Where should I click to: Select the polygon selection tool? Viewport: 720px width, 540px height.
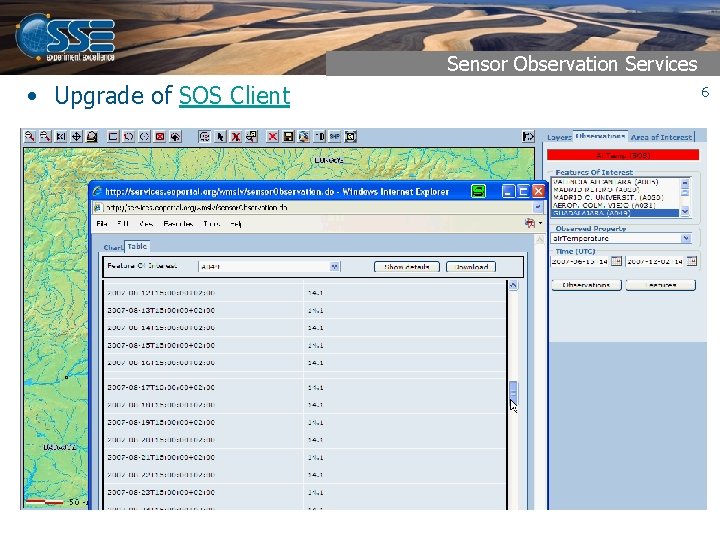[129, 136]
